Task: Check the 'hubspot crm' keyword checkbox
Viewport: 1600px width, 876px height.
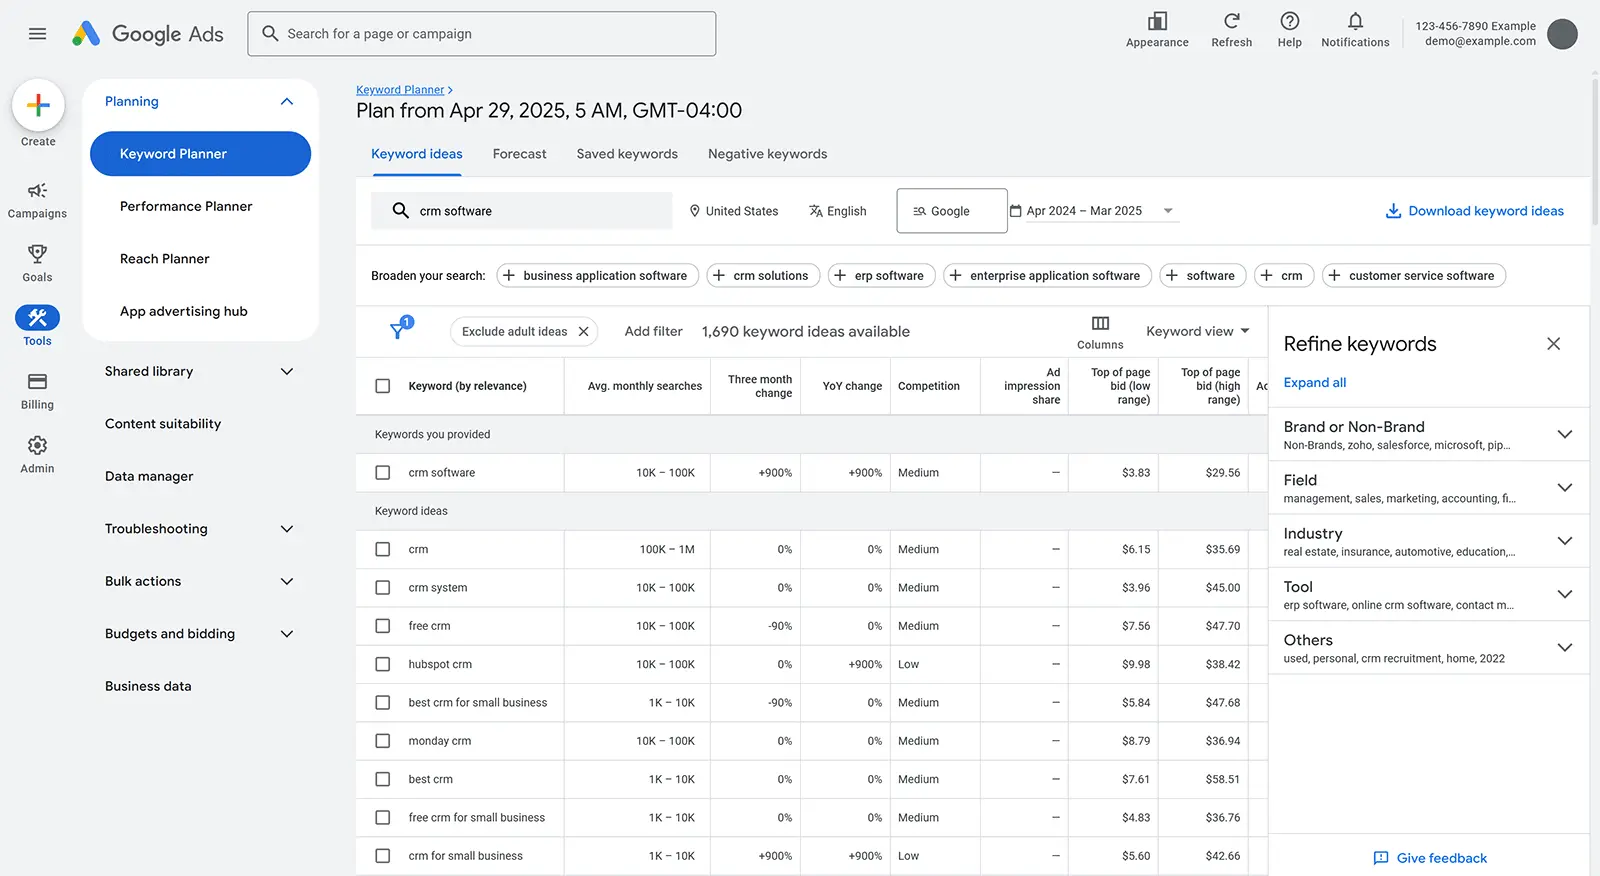Action: point(382,664)
